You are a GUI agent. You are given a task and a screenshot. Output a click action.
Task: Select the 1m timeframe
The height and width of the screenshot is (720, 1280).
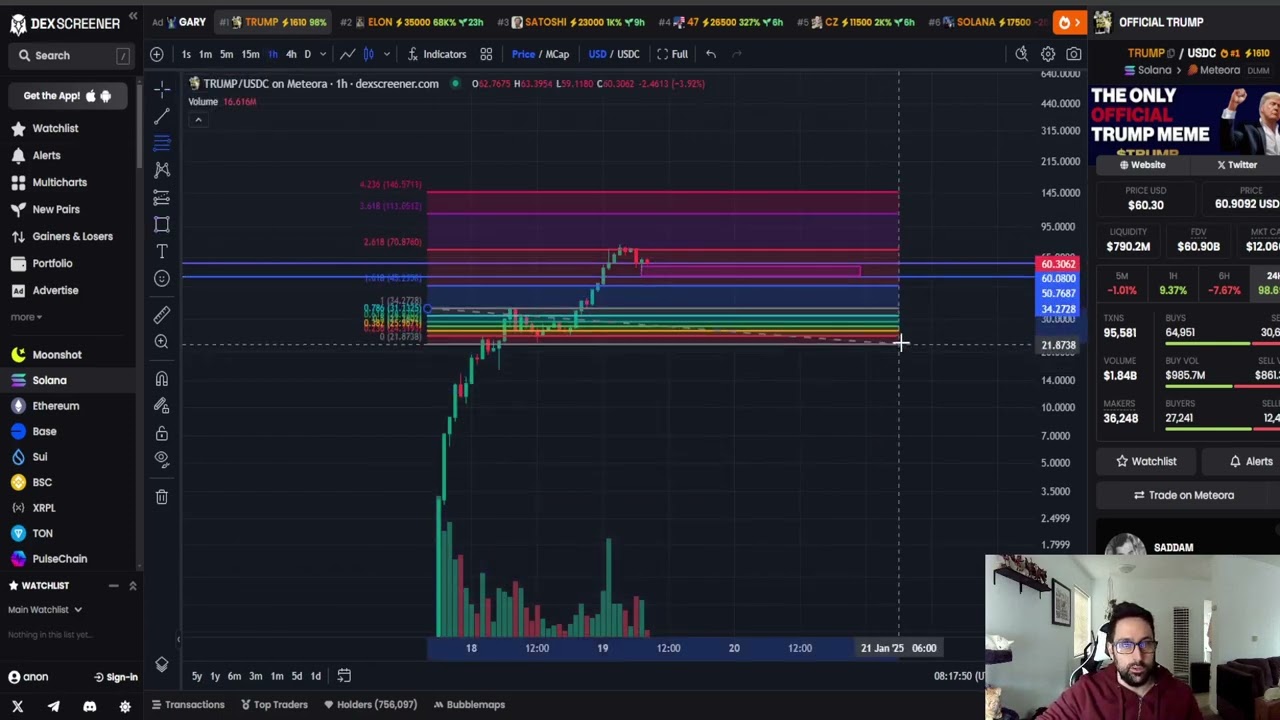tap(205, 54)
